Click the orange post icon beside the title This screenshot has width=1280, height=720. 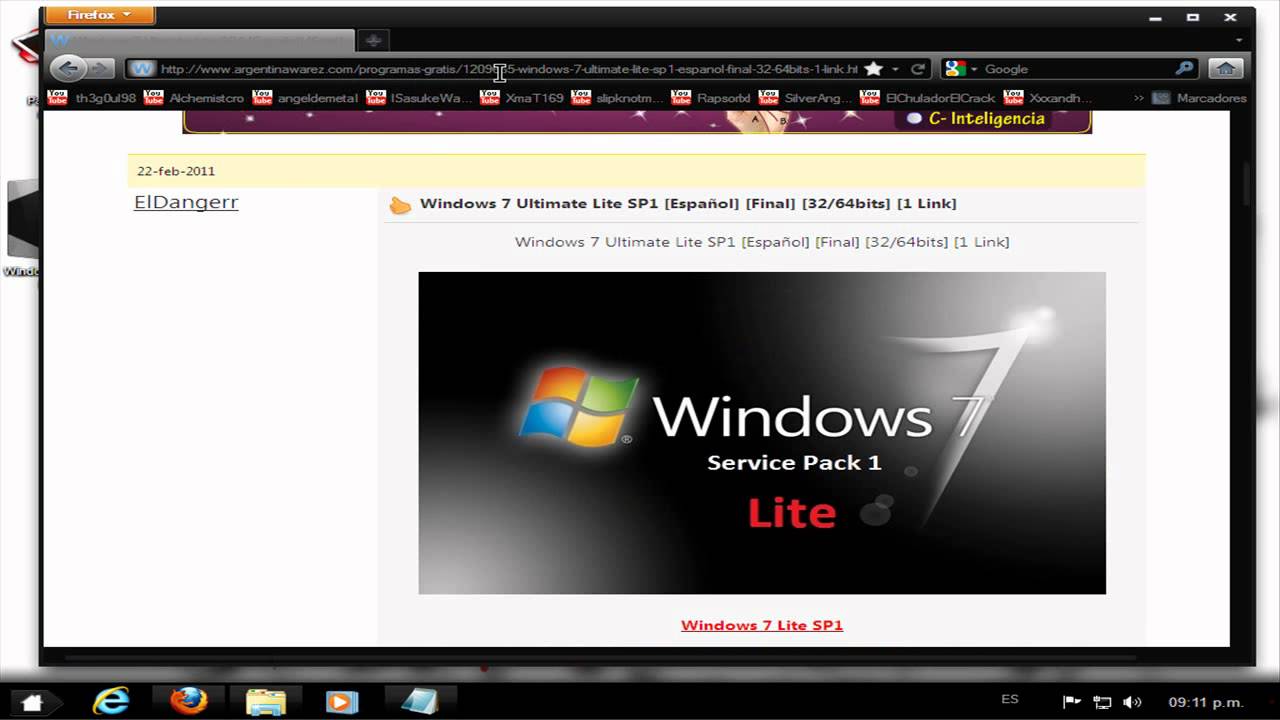[400, 205]
